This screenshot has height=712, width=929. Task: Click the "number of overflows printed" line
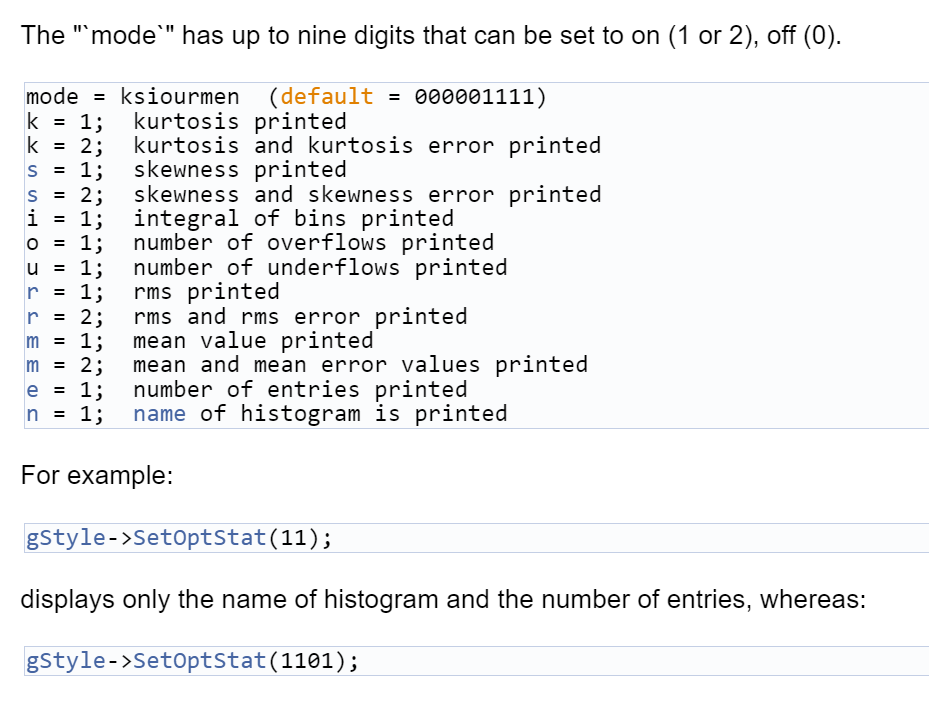click(313, 243)
